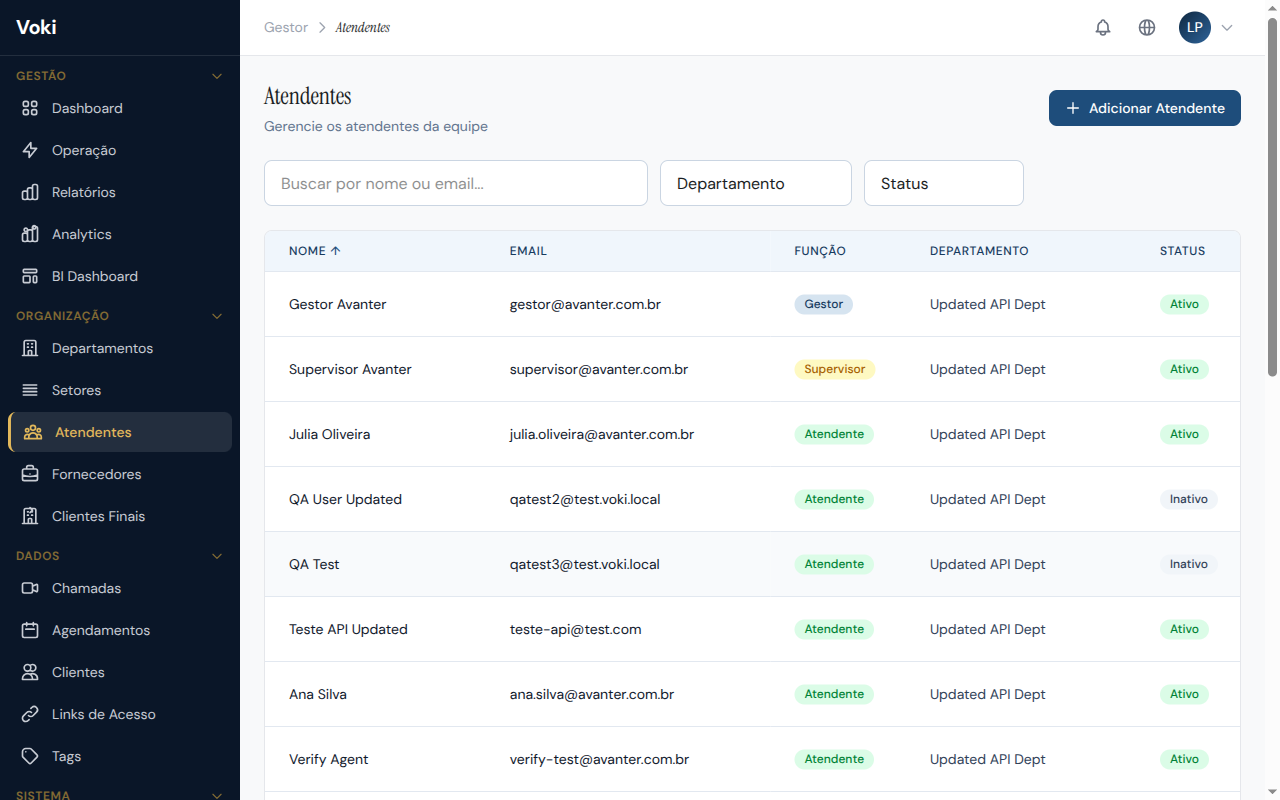Viewport: 1280px width, 800px height.
Task: Click the Chamadas video camera icon
Action: (x=30, y=588)
